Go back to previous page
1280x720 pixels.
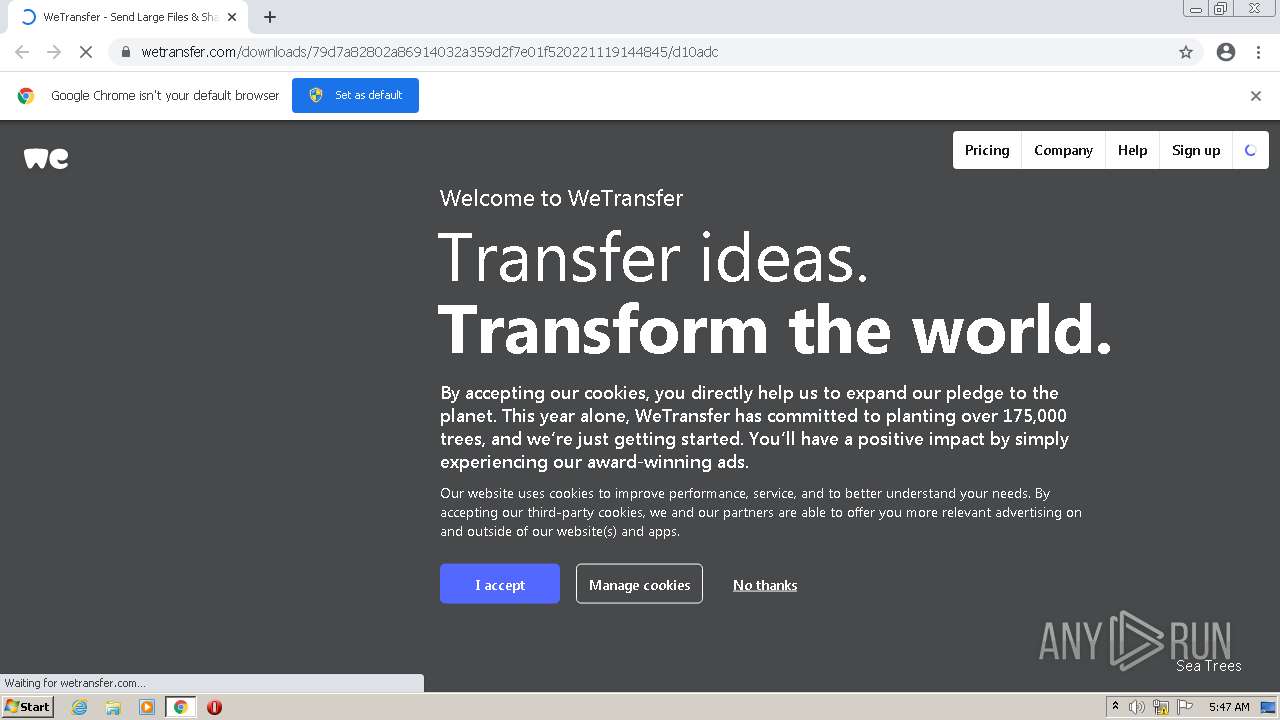(x=22, y=52)
